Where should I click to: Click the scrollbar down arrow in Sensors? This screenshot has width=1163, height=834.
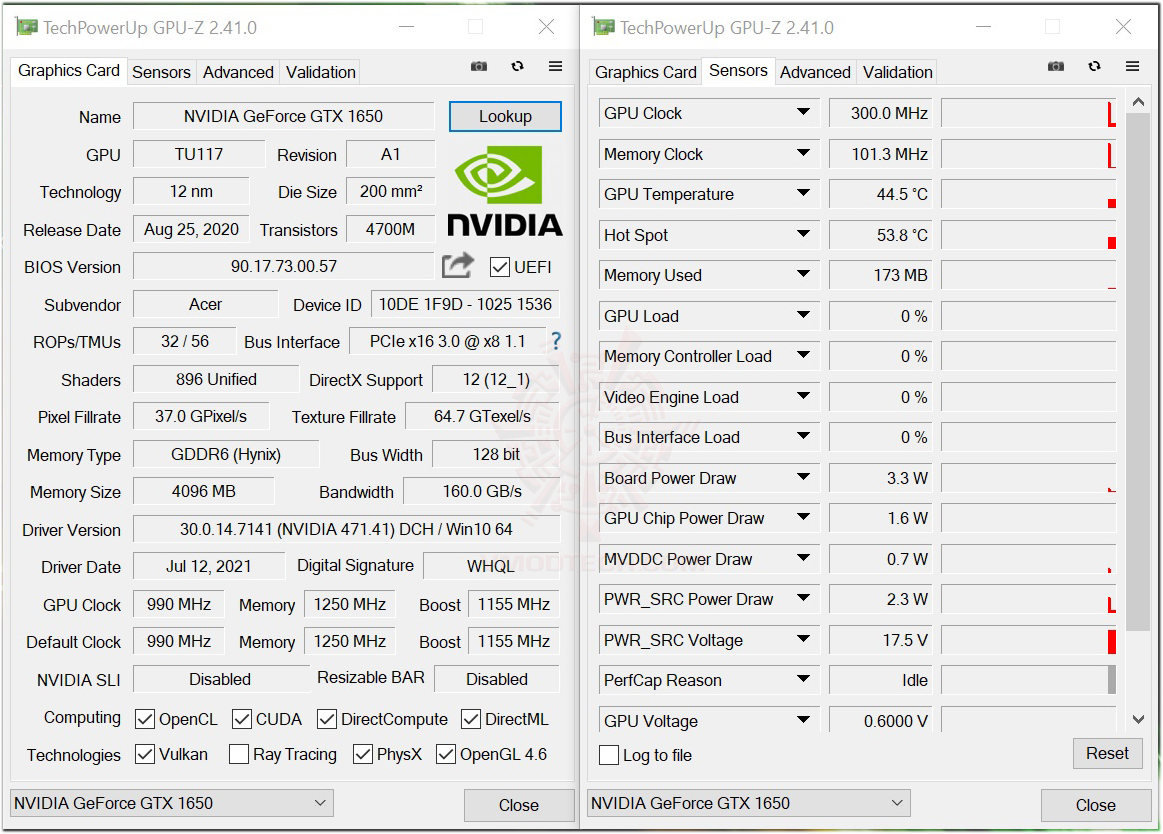pos(1138,719)
